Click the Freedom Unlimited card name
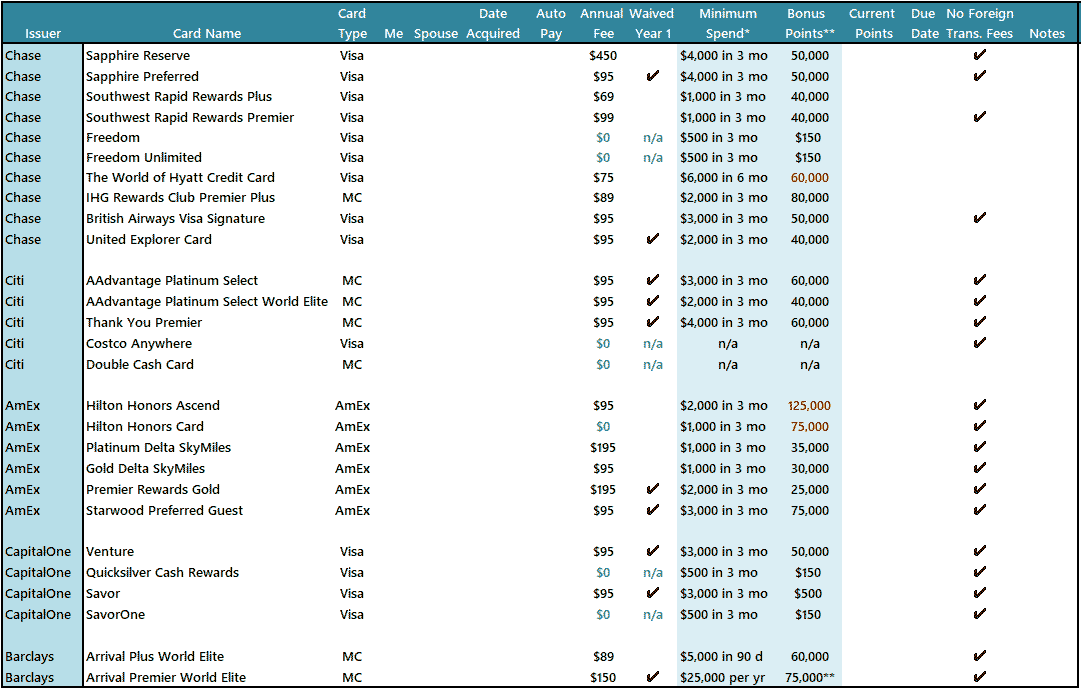Viewport: 1081px width, 690px height. click(144, 157)
